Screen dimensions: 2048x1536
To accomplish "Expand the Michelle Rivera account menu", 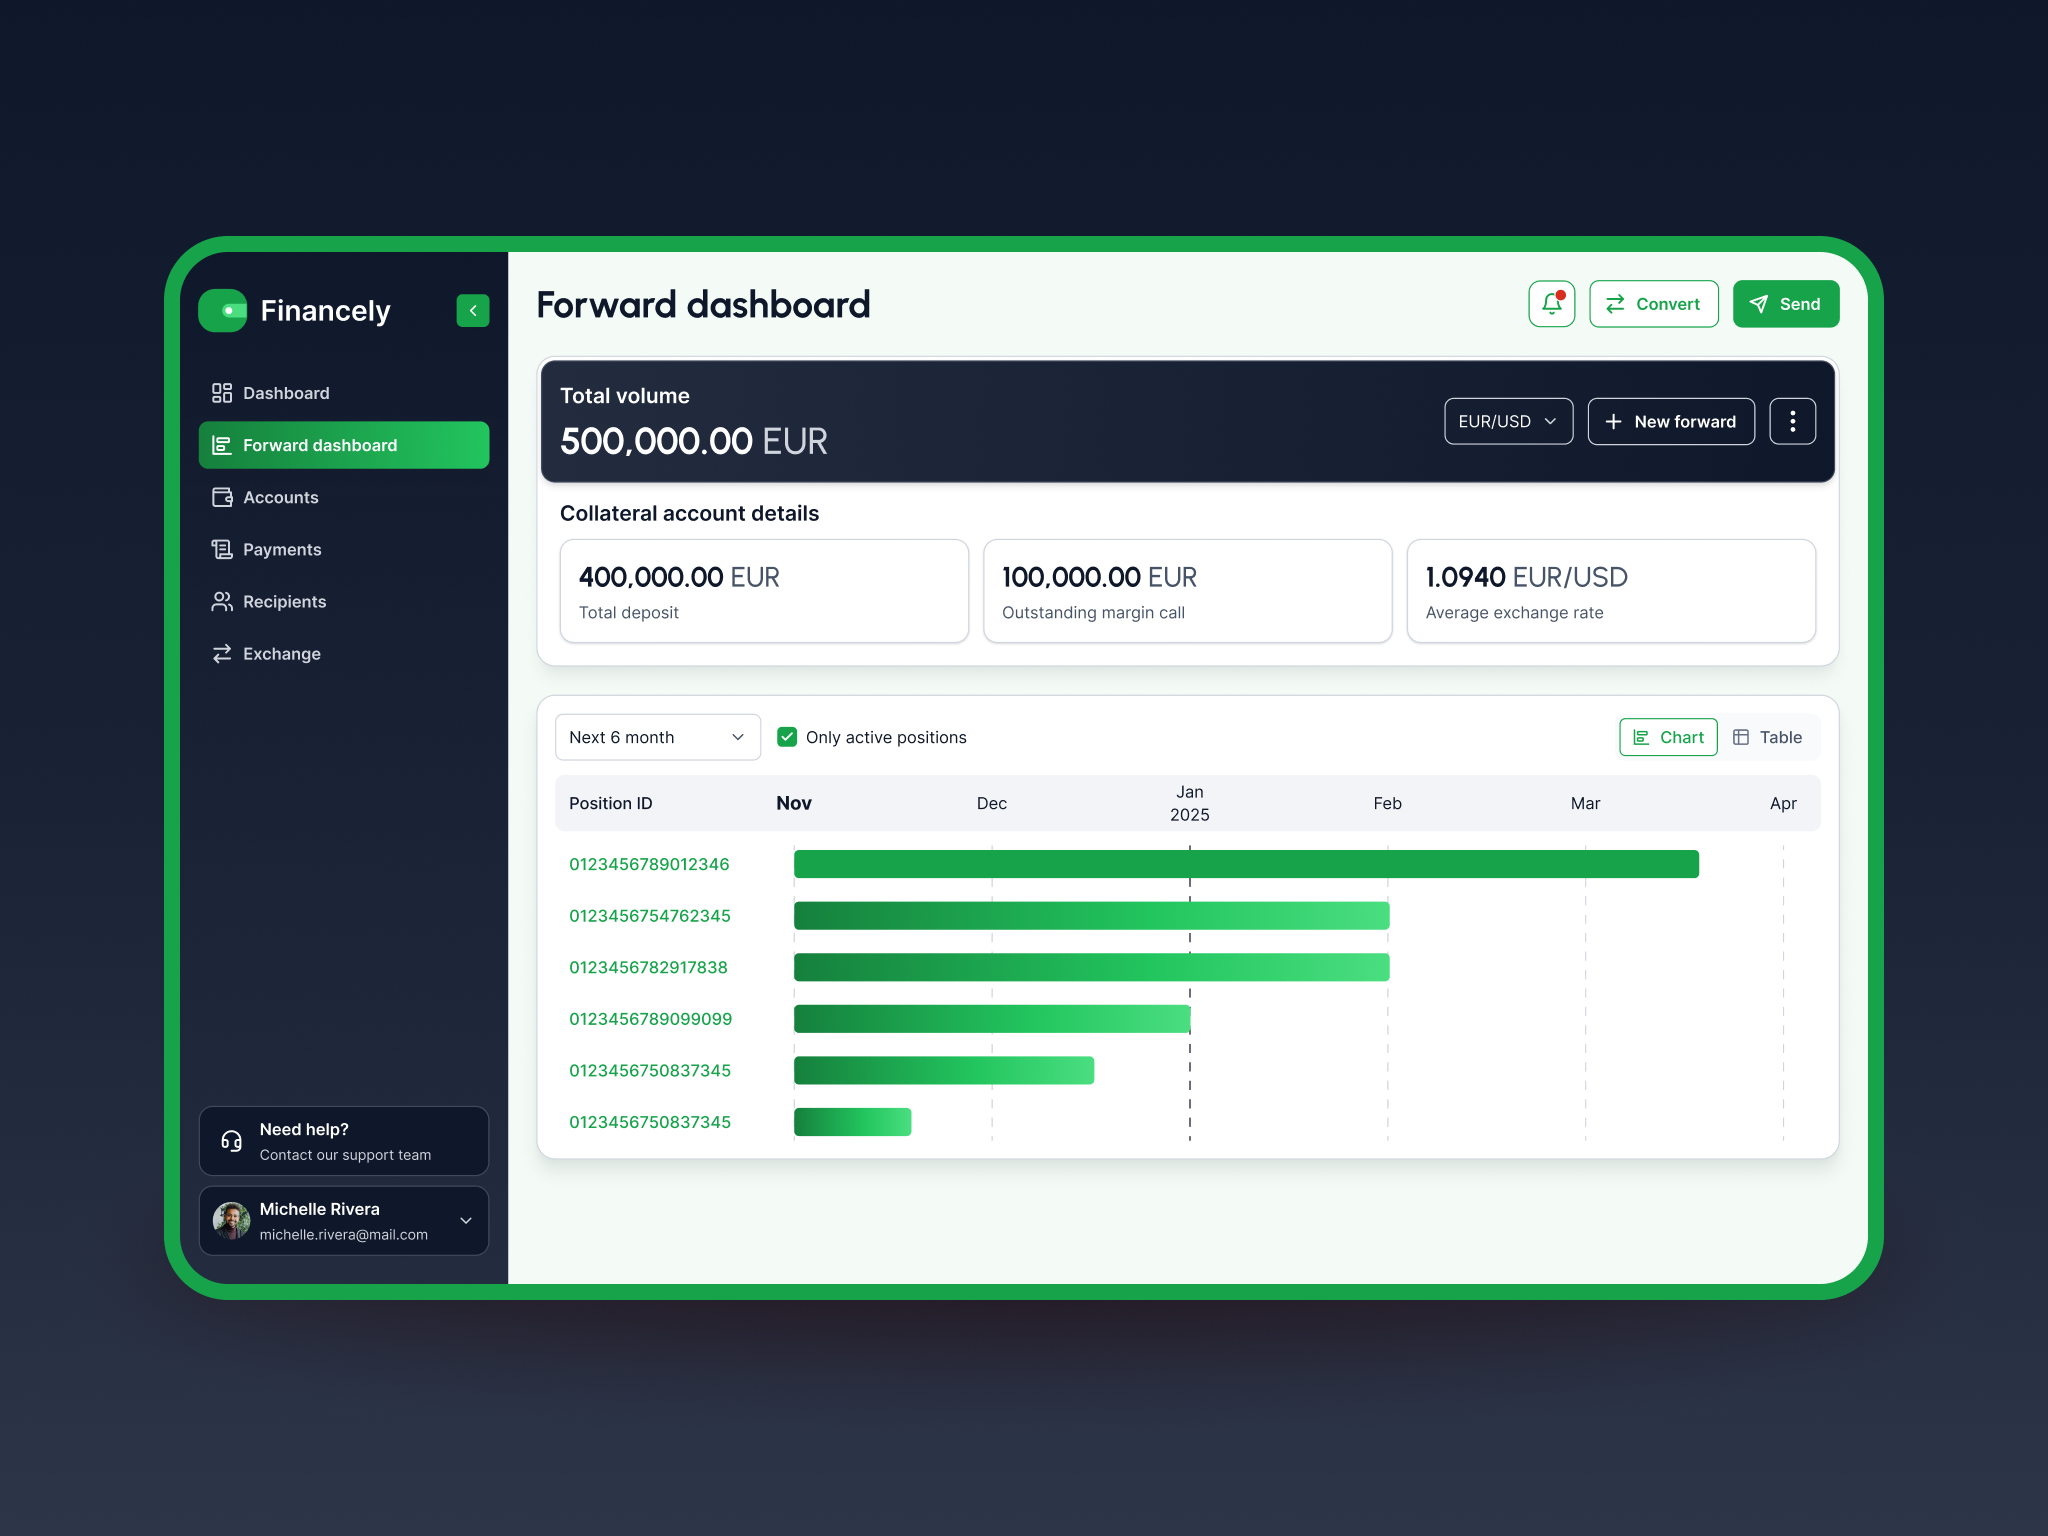I will click(464, 1220).
